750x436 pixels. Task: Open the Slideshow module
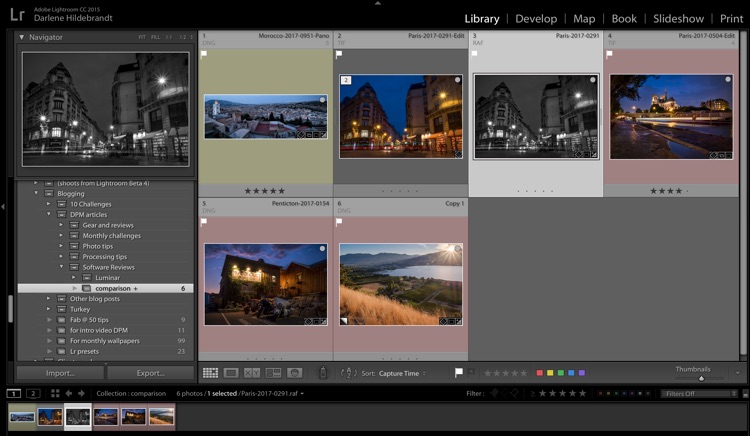678,19
